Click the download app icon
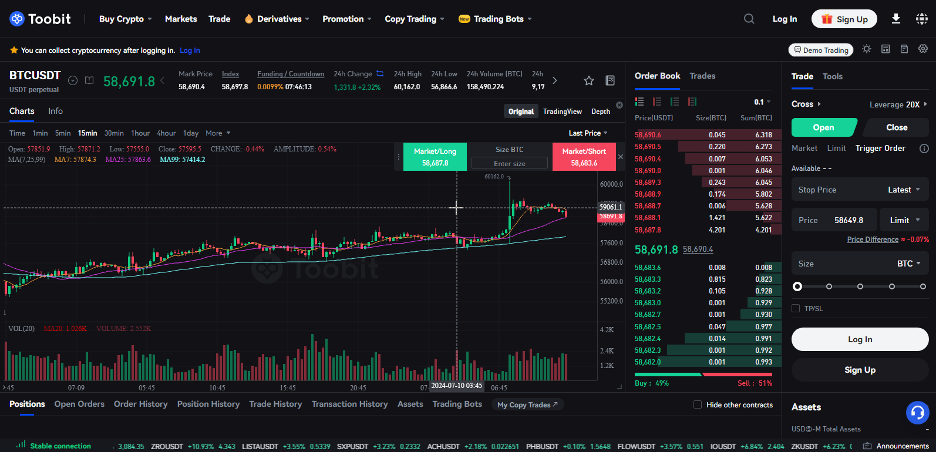 (895, 18)
